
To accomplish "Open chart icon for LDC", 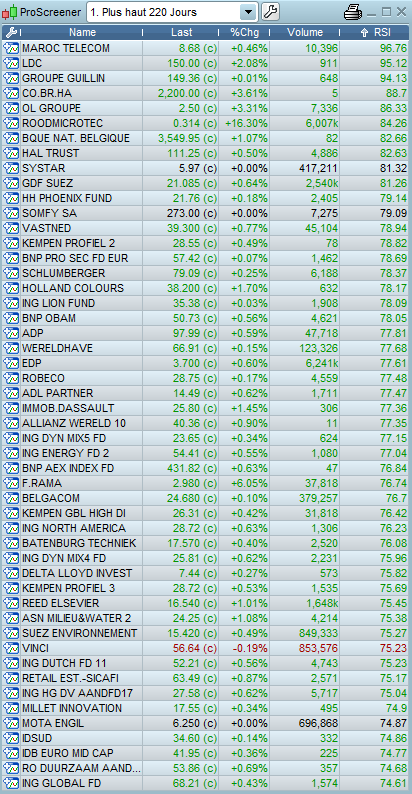I will [x=11, y=63].
